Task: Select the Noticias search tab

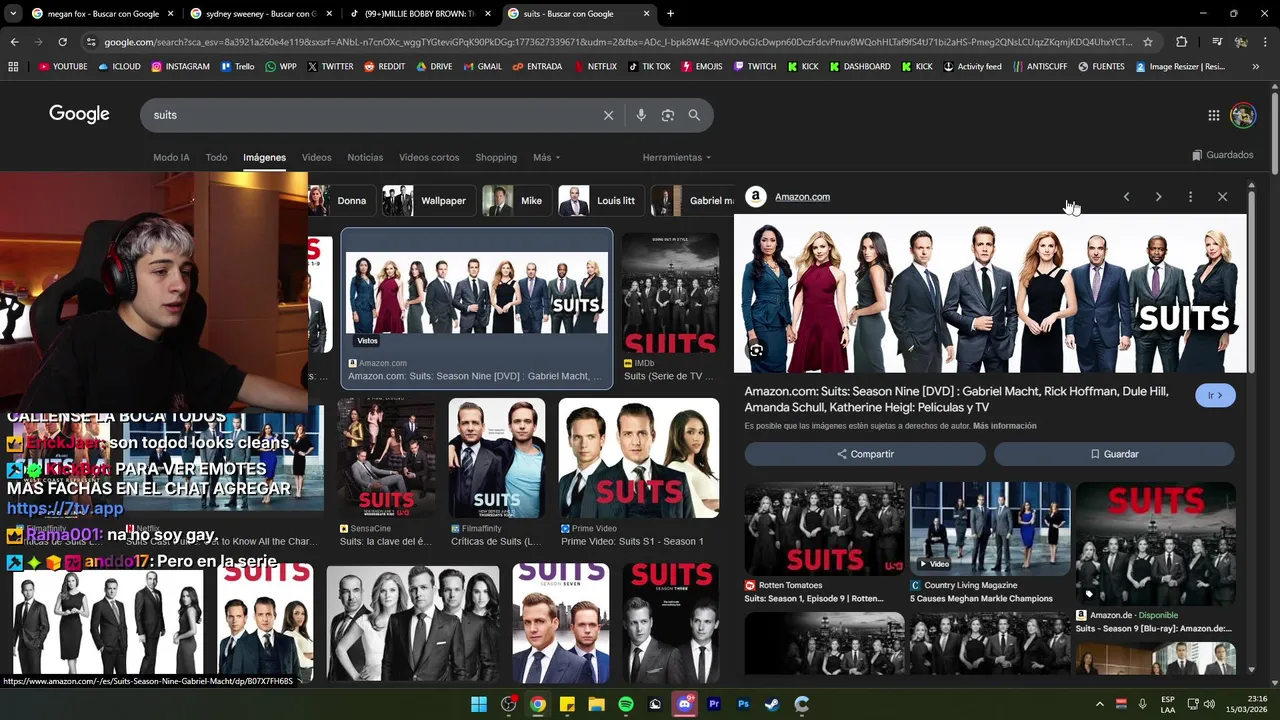Action: [365, 157]
